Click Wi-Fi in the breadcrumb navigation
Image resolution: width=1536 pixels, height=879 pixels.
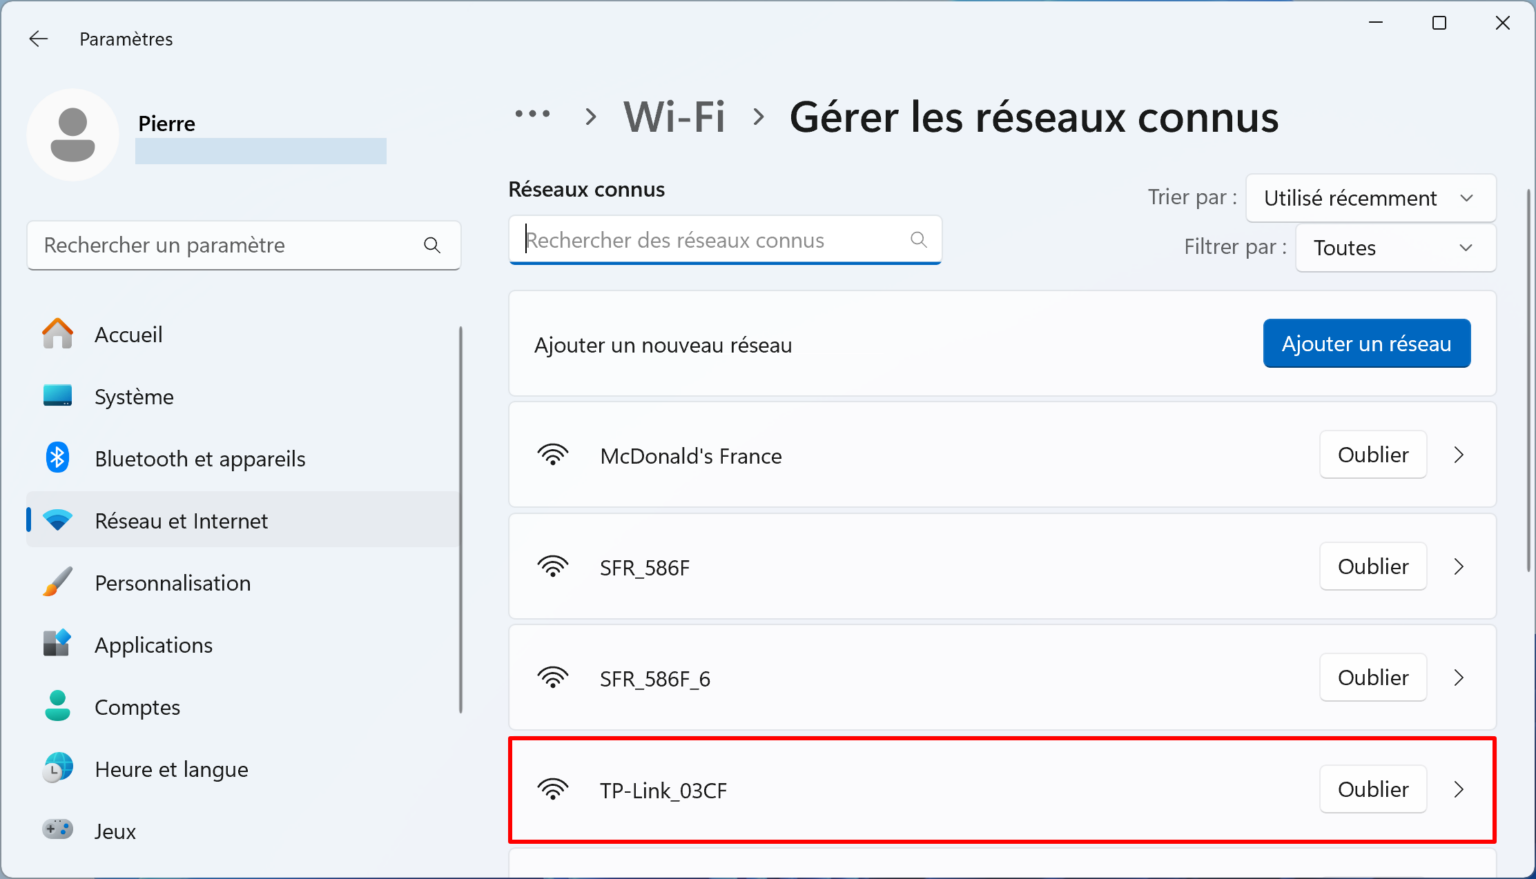[x=674, y=116]
